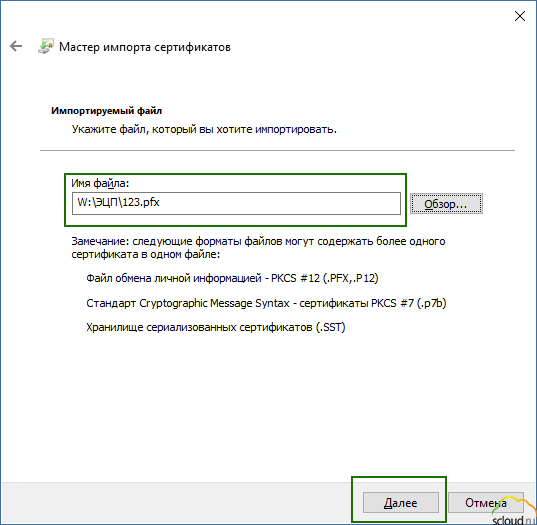537x525 pixels.
Task: Click the Замечание note about file formats
Action: [258, 248]
